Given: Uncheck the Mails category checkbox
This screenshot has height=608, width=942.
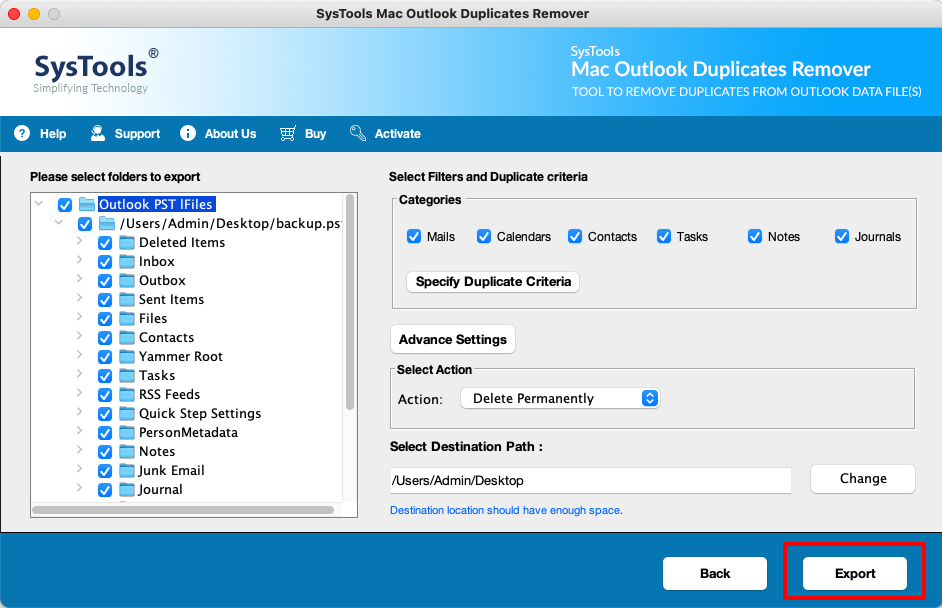Looking at the screenshot, I should pyautogui.click(x=414, y=236).
